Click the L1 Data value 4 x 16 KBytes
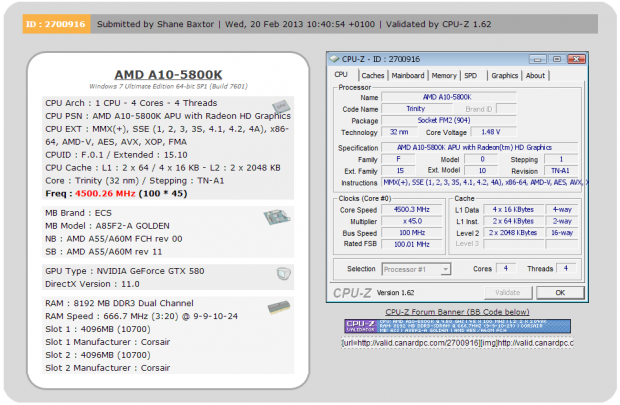620x405 pixels. pos(513,210)
